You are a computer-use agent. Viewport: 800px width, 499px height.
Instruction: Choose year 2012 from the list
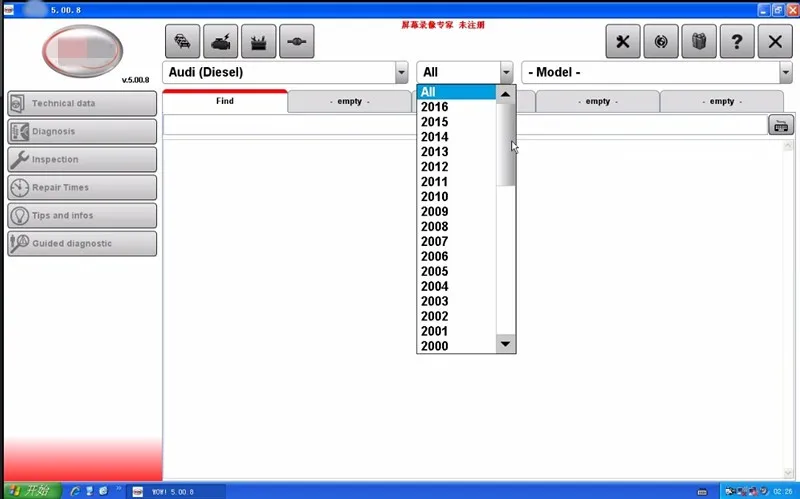point(457,167)
